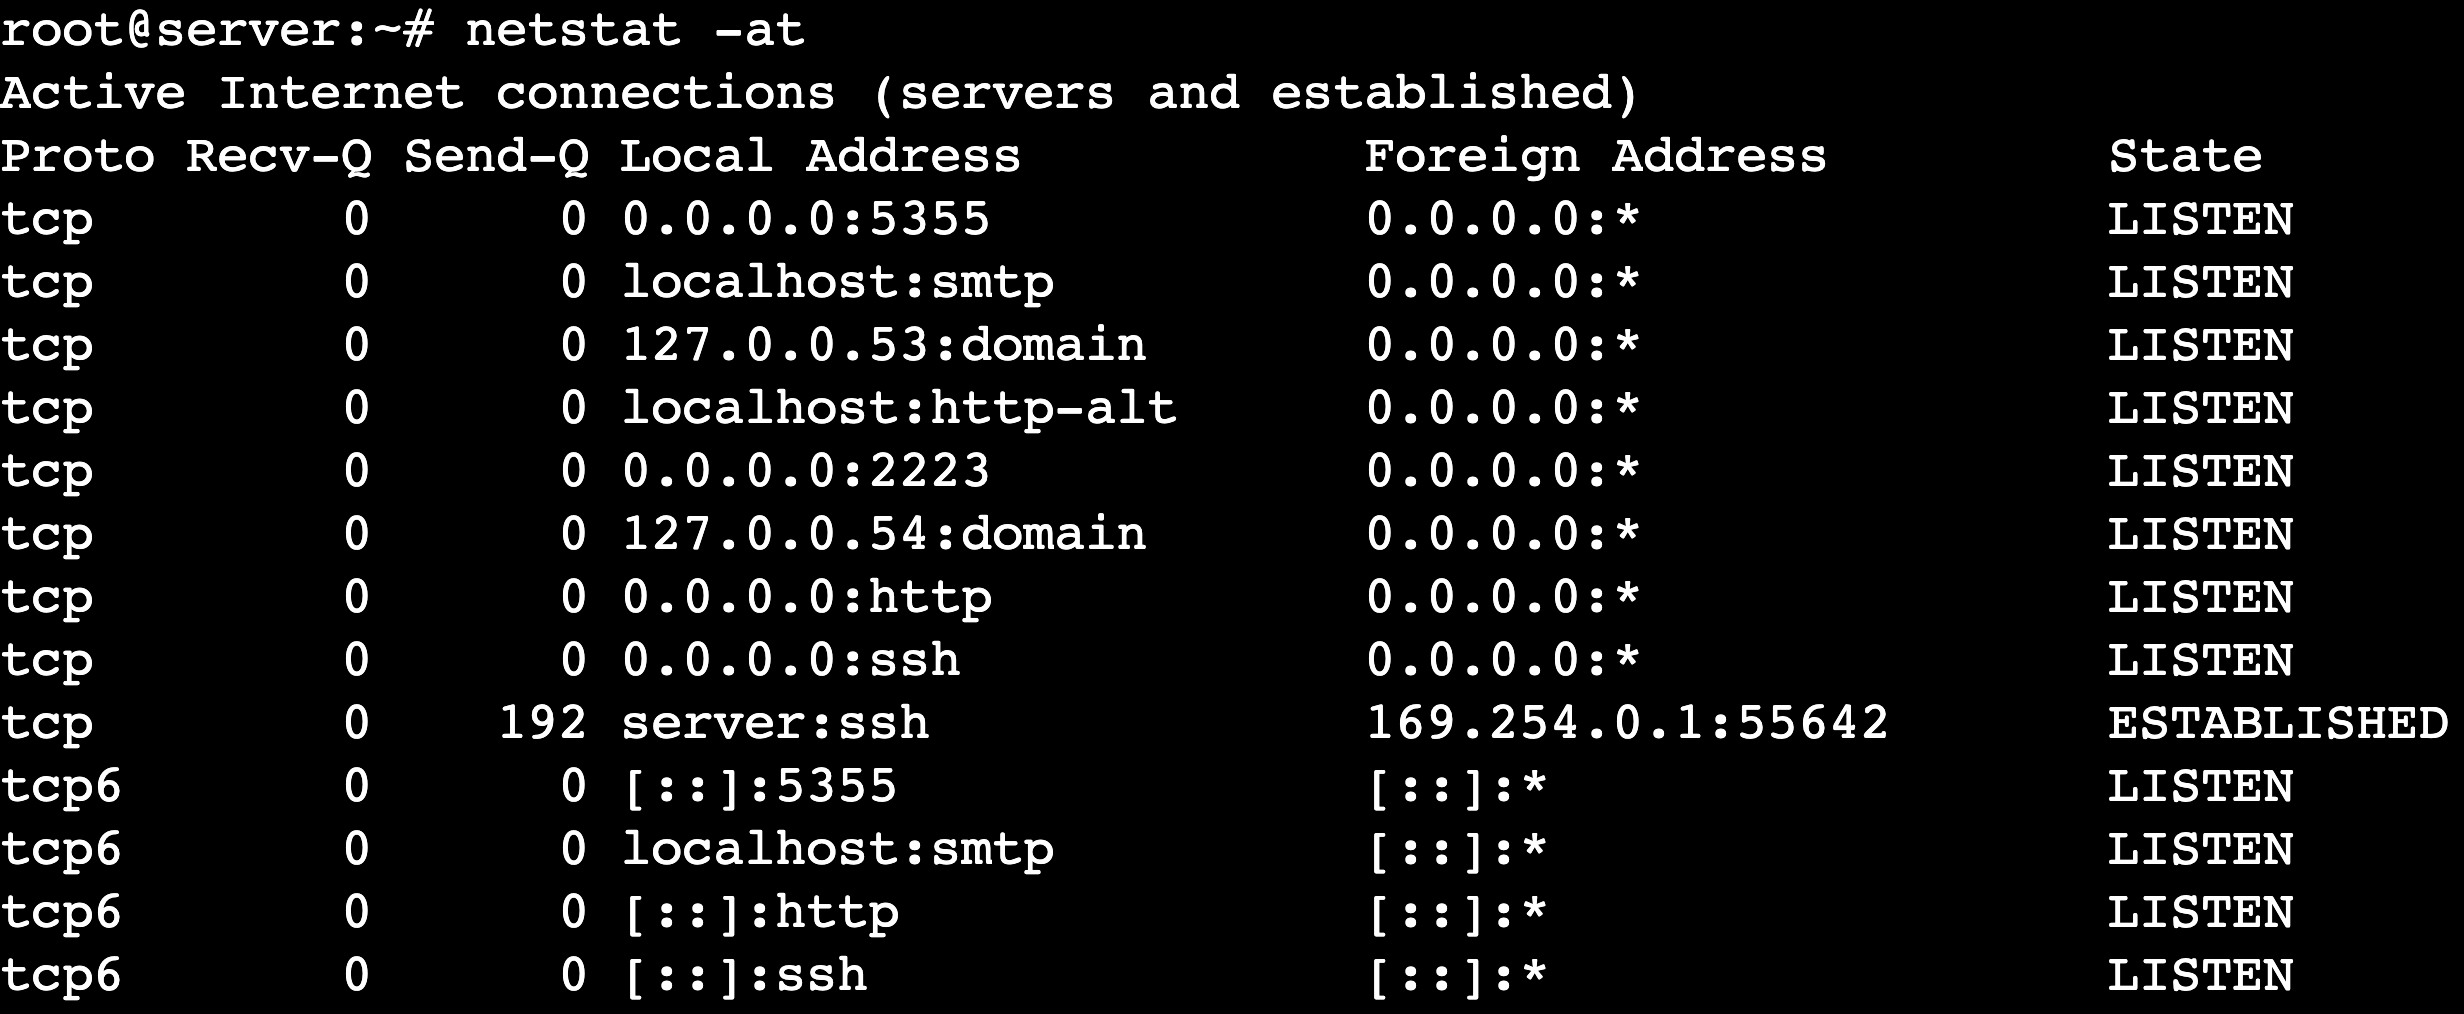
Task: Click the Local Address column header
Action: [x=820, y=156]
